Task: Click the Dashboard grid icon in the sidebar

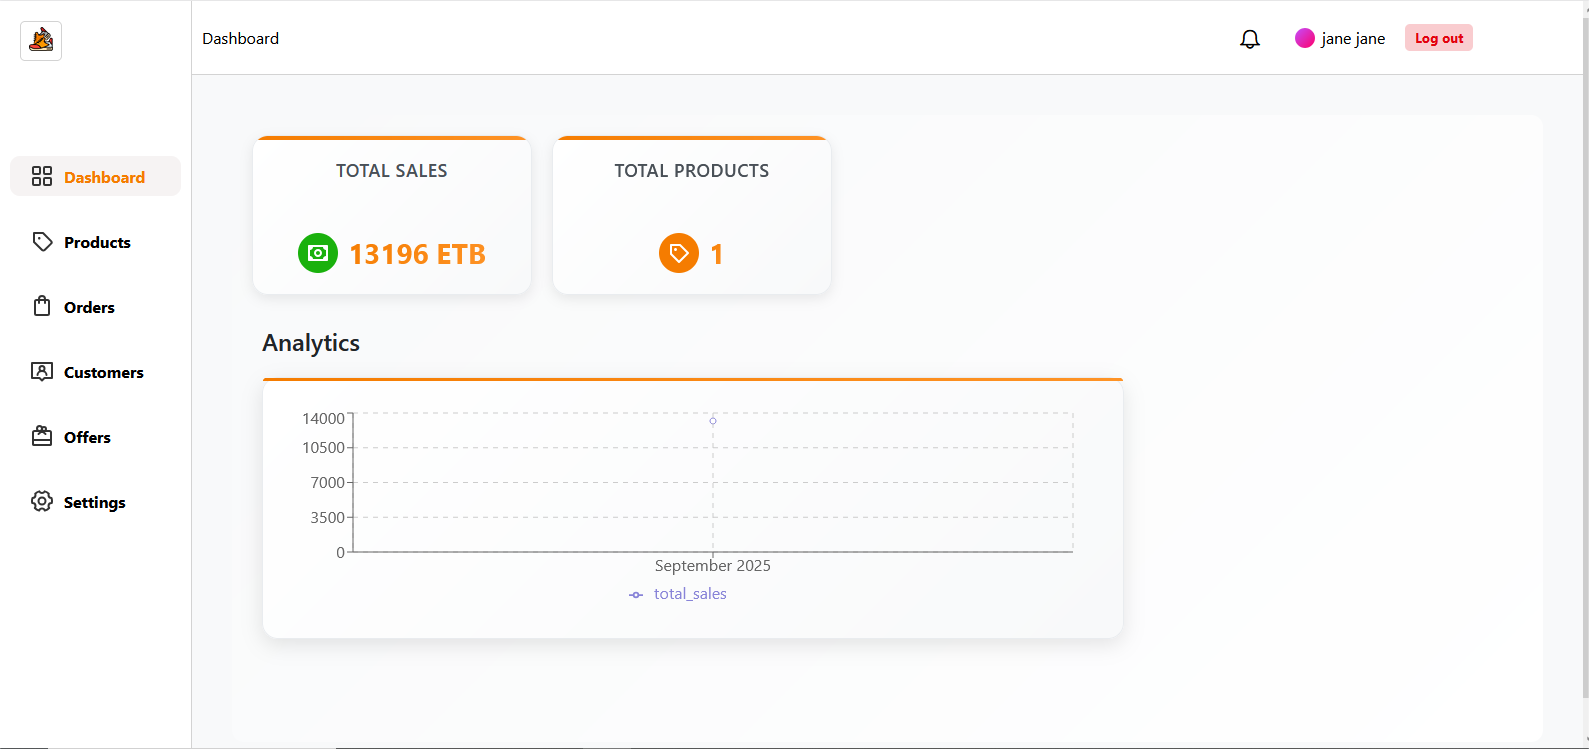Action: pyautogui.click(x=41, y=176)
